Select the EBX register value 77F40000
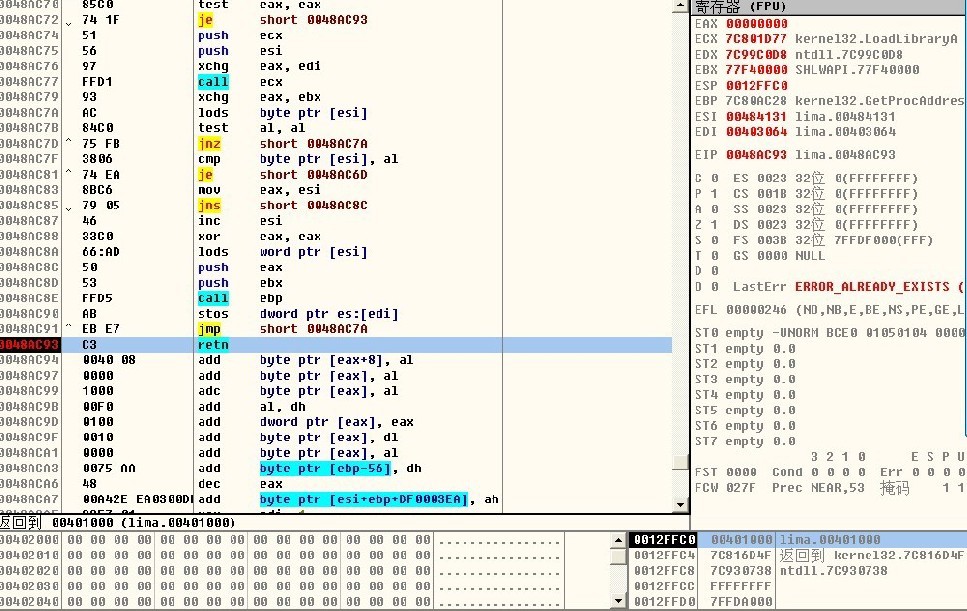 pyautogui.click(x=757, y=70)
